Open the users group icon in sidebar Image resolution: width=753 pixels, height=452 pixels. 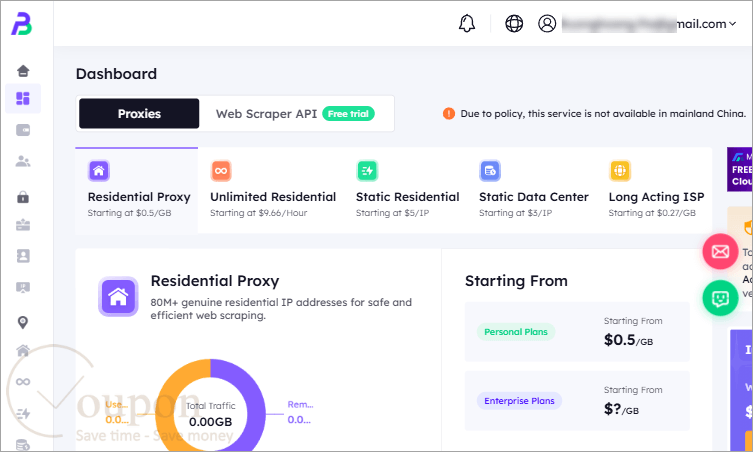(x=23, y=161)
